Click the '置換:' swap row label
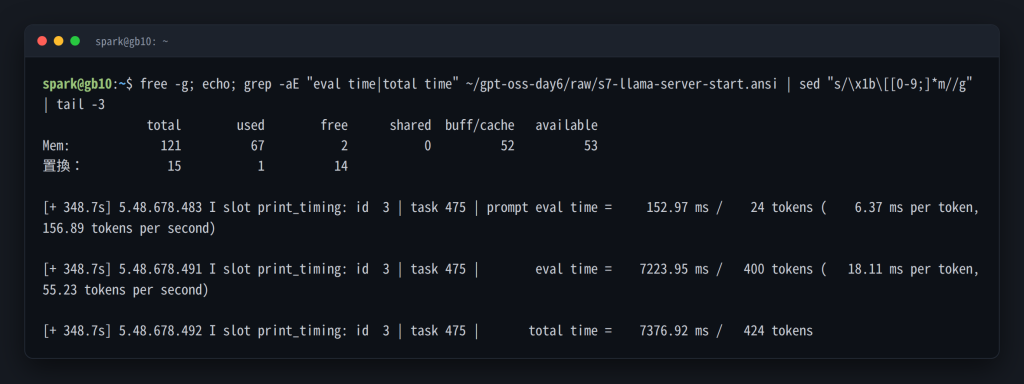This screenshot has width=1024, height=384. click(61, 167)
